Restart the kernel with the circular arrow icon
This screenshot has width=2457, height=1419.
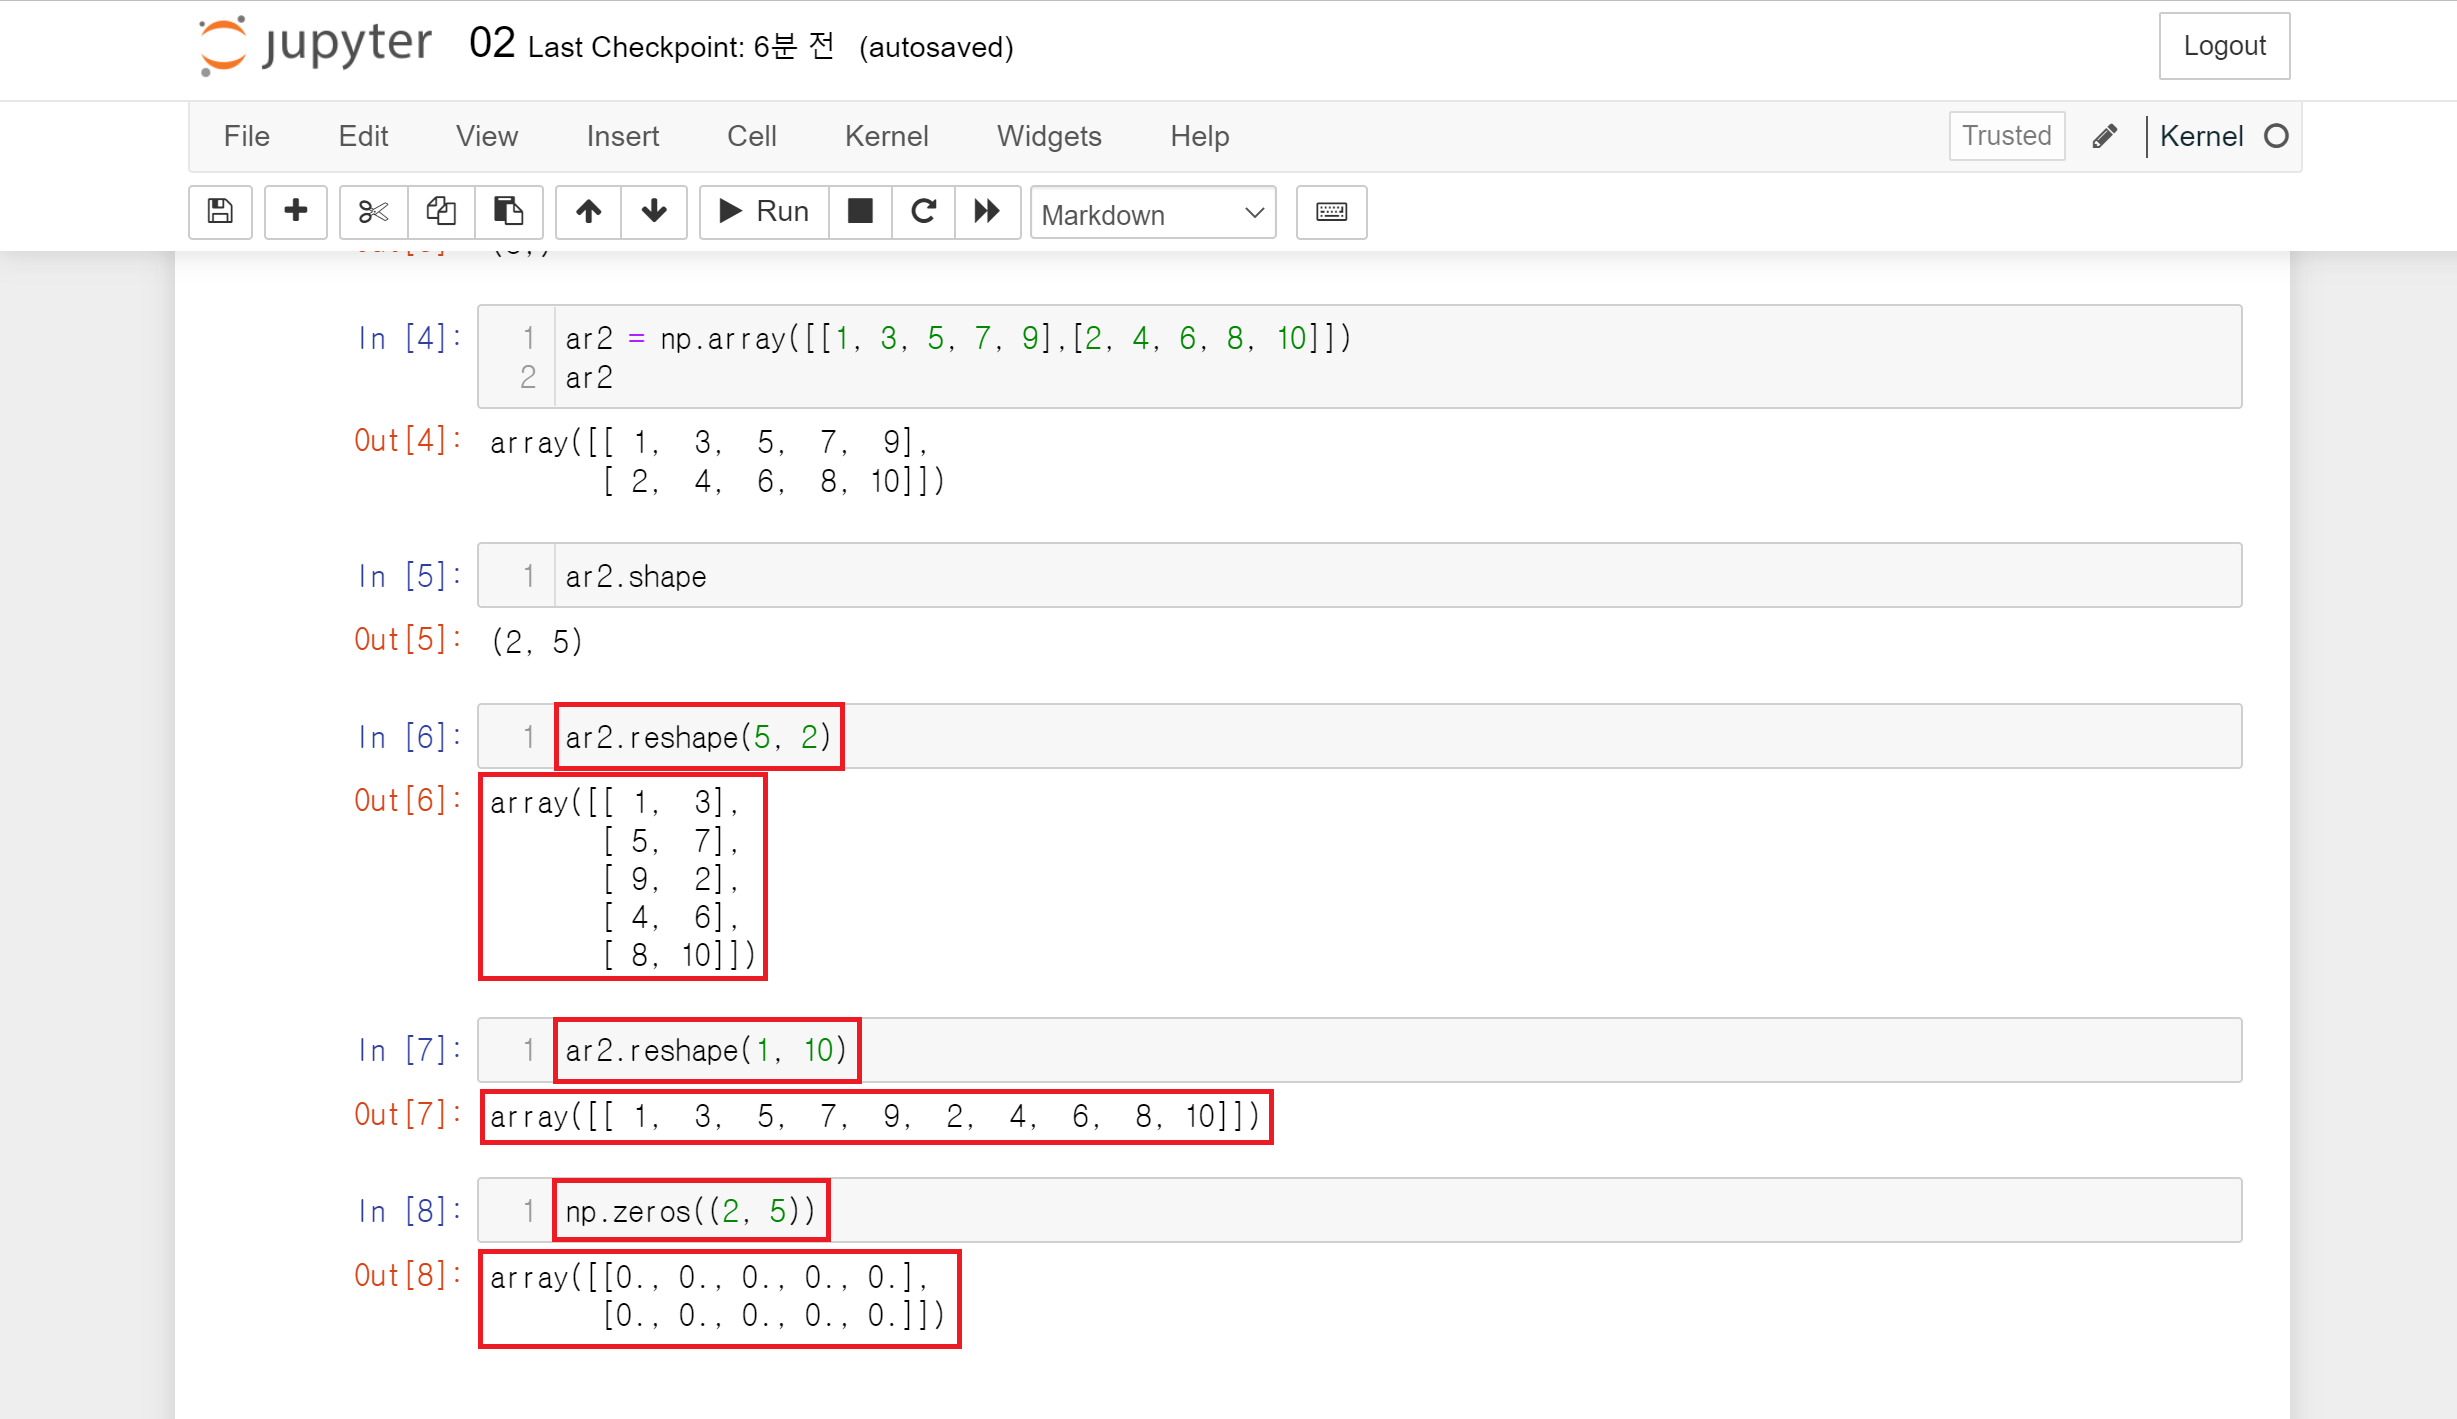[x=923, y=211]
